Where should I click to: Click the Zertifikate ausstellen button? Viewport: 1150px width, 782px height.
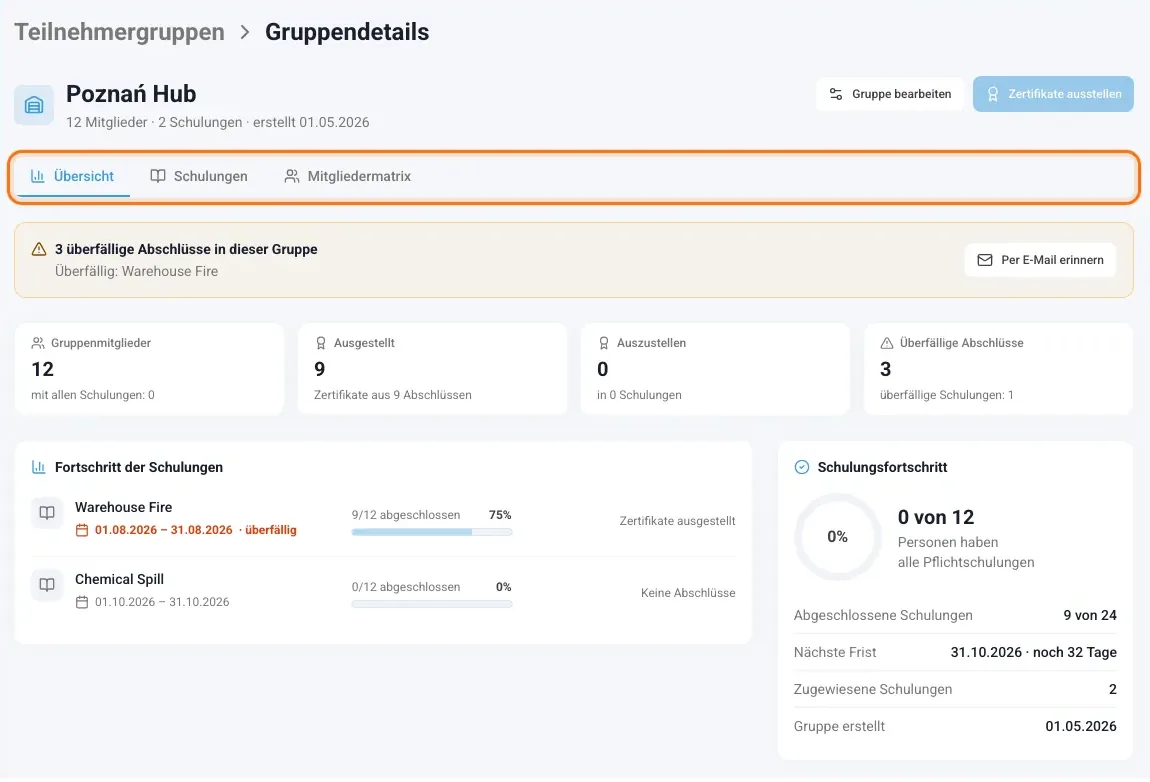click(1053, 94)
